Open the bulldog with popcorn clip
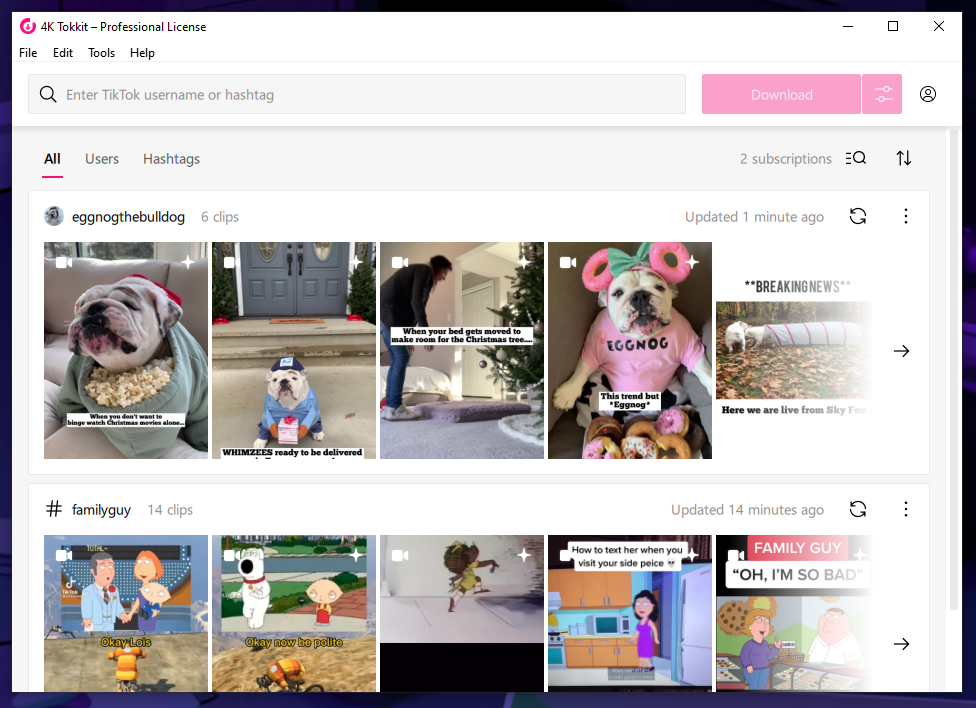976x708 pixels. (x=126, y=350)
